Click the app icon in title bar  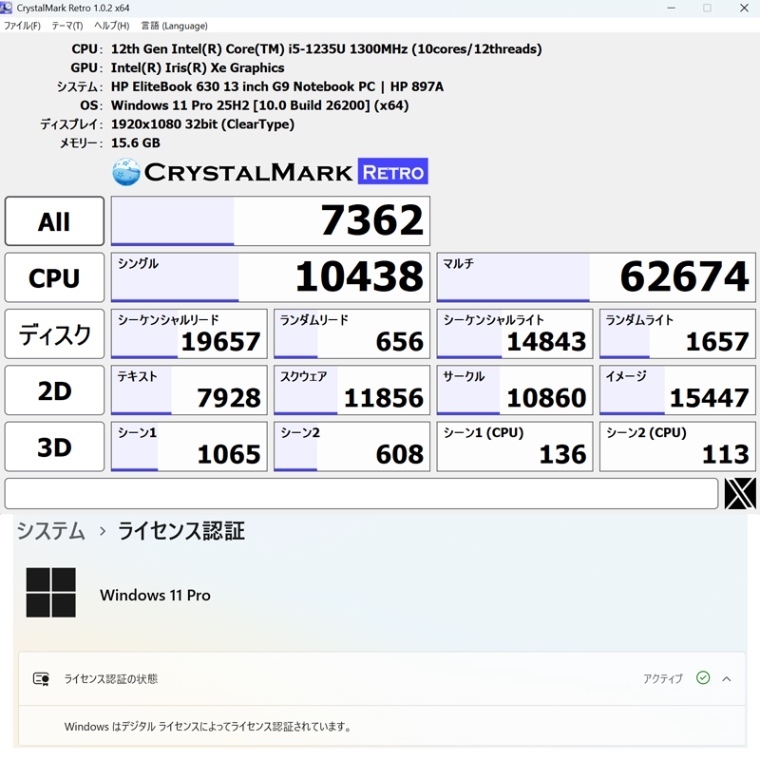click(x=6, y=8)
